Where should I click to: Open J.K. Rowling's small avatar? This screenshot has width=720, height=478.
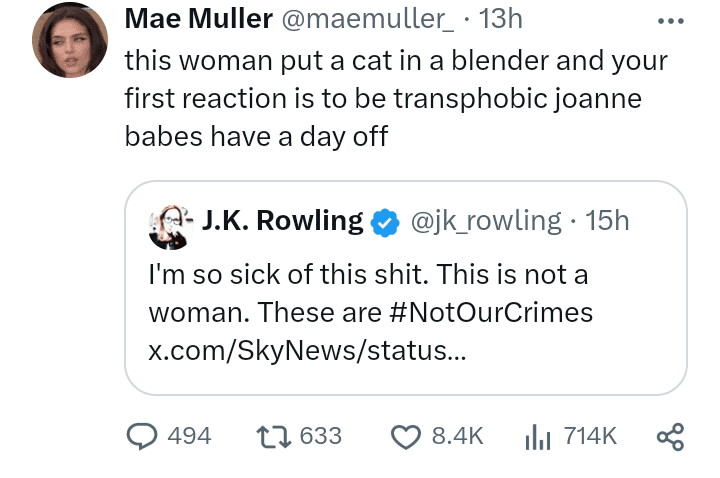point(169,227)
